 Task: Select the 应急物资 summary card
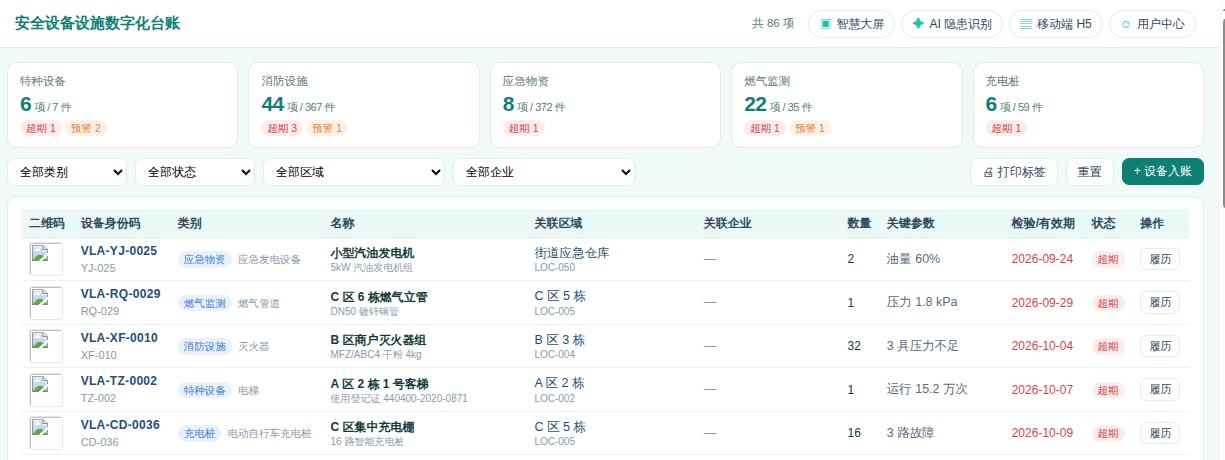point(605,105)
